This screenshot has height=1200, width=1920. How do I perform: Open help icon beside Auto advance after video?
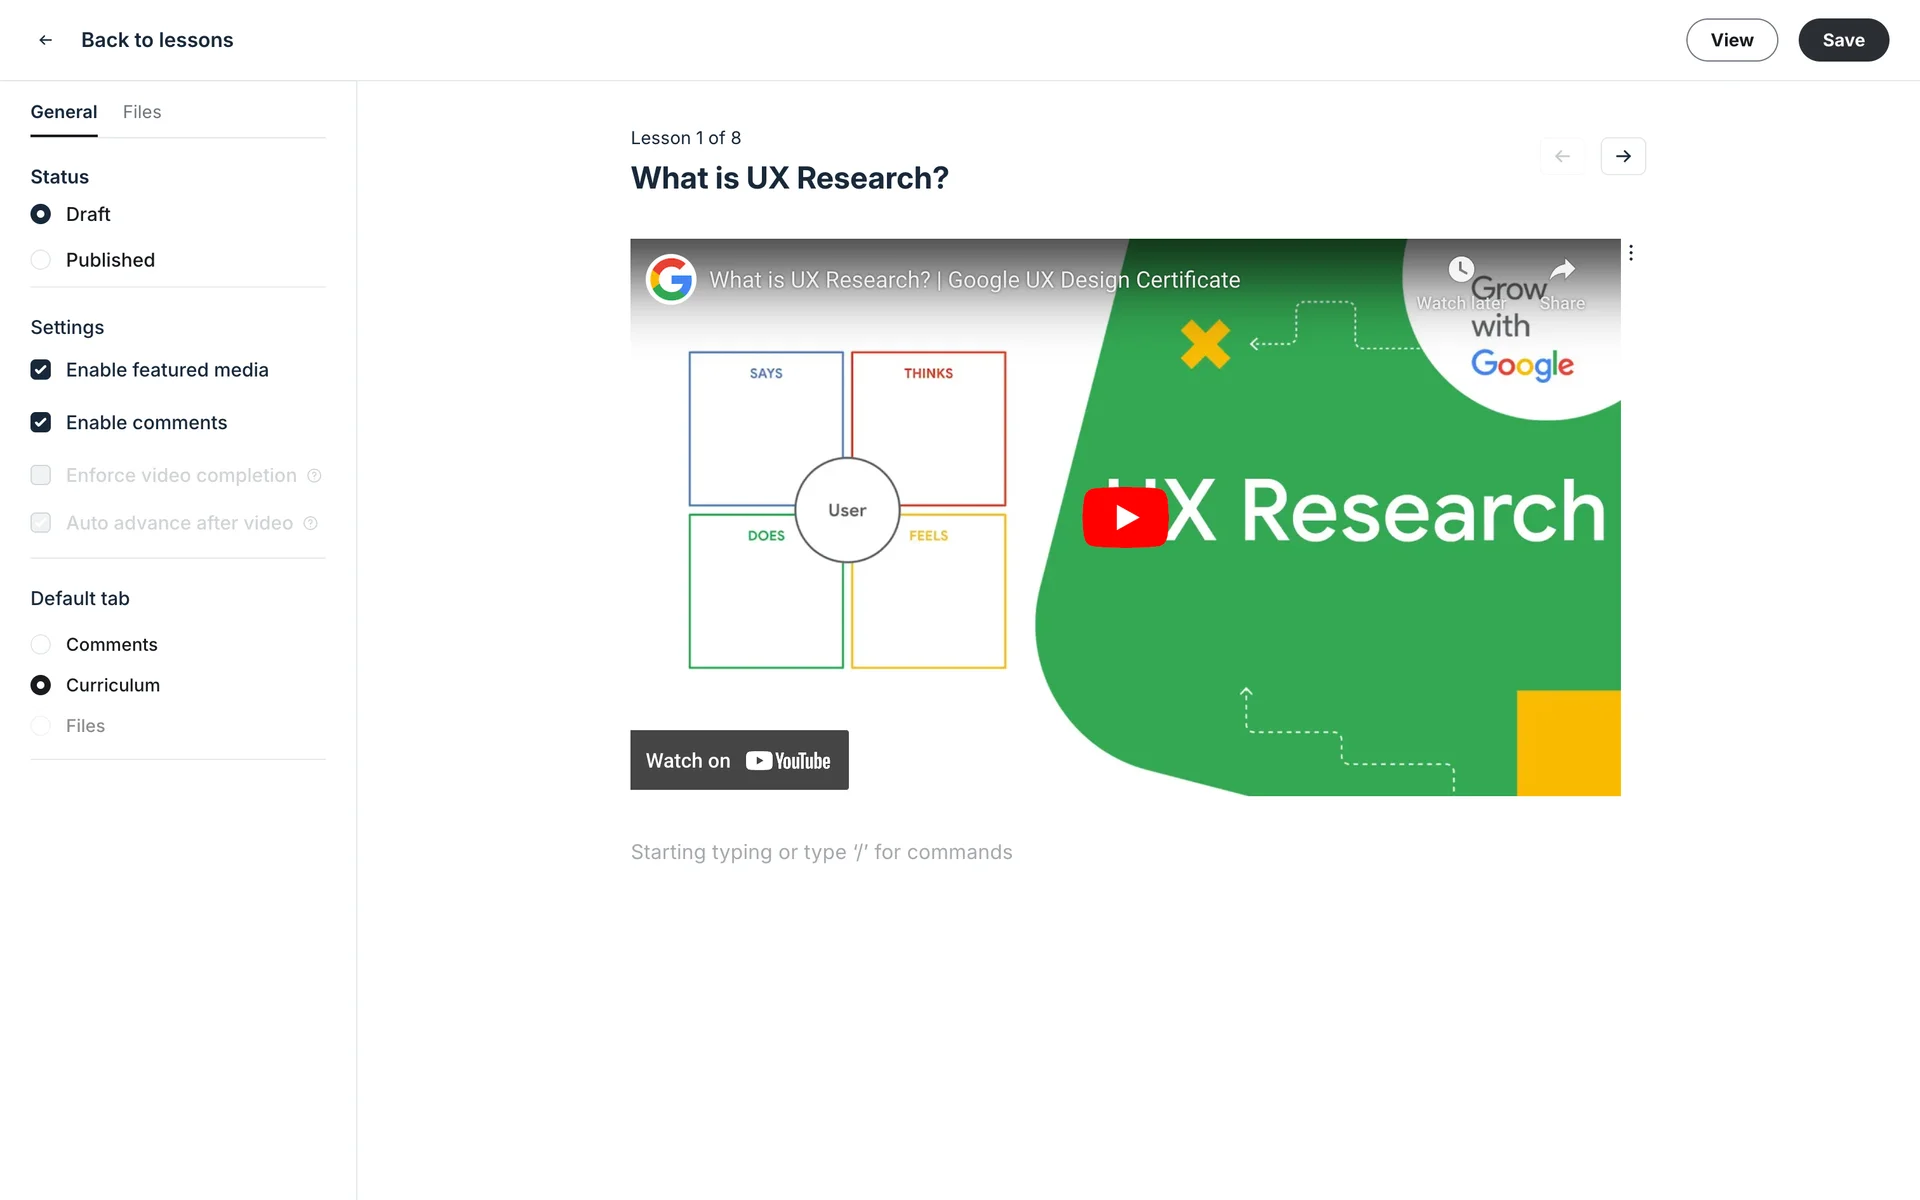(311, 524)
